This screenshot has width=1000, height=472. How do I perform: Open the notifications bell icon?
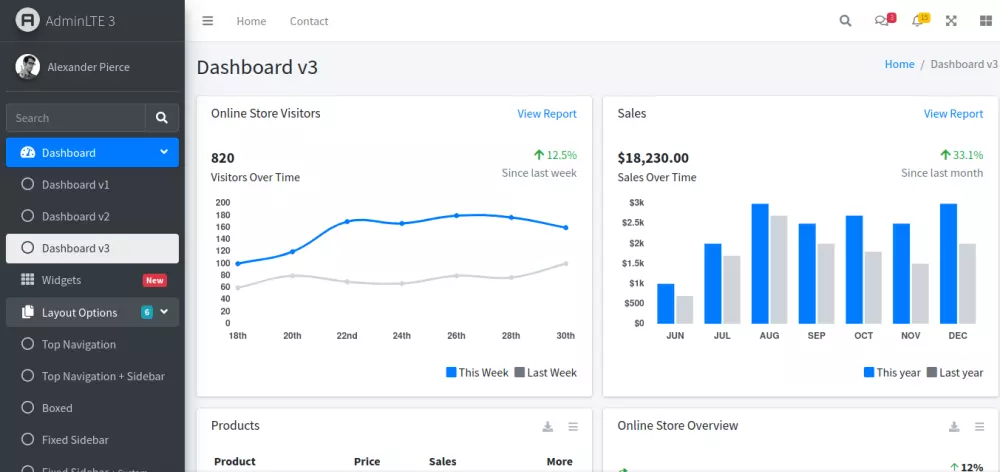point(918,21)
